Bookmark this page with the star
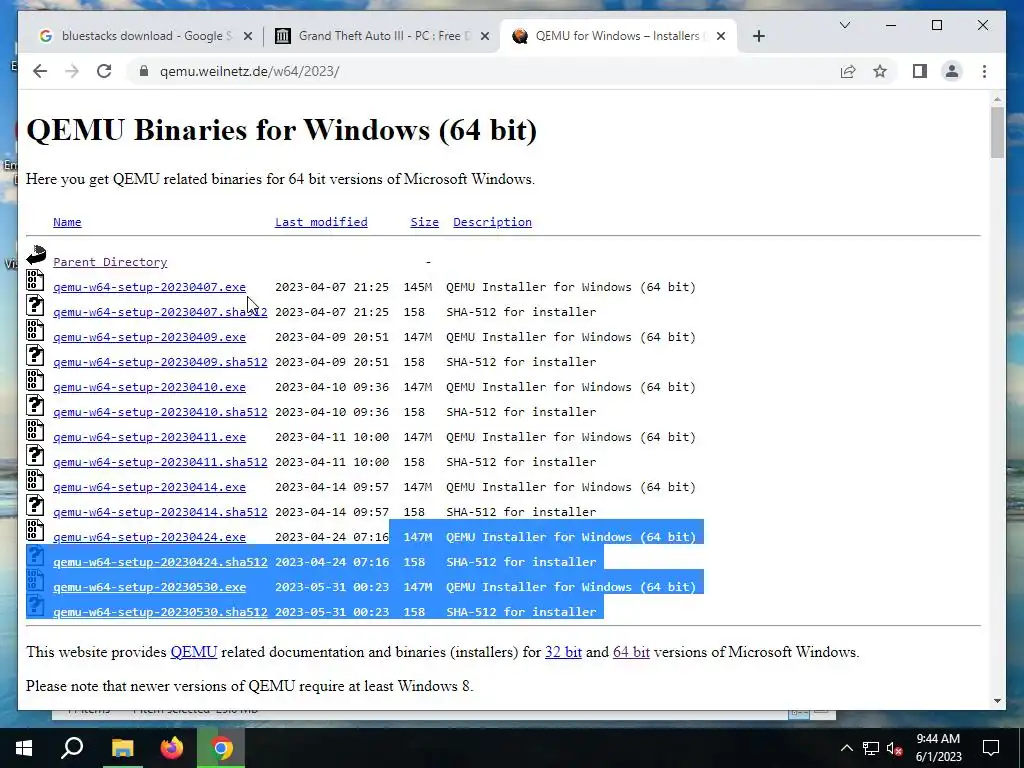 click(880, 71)
